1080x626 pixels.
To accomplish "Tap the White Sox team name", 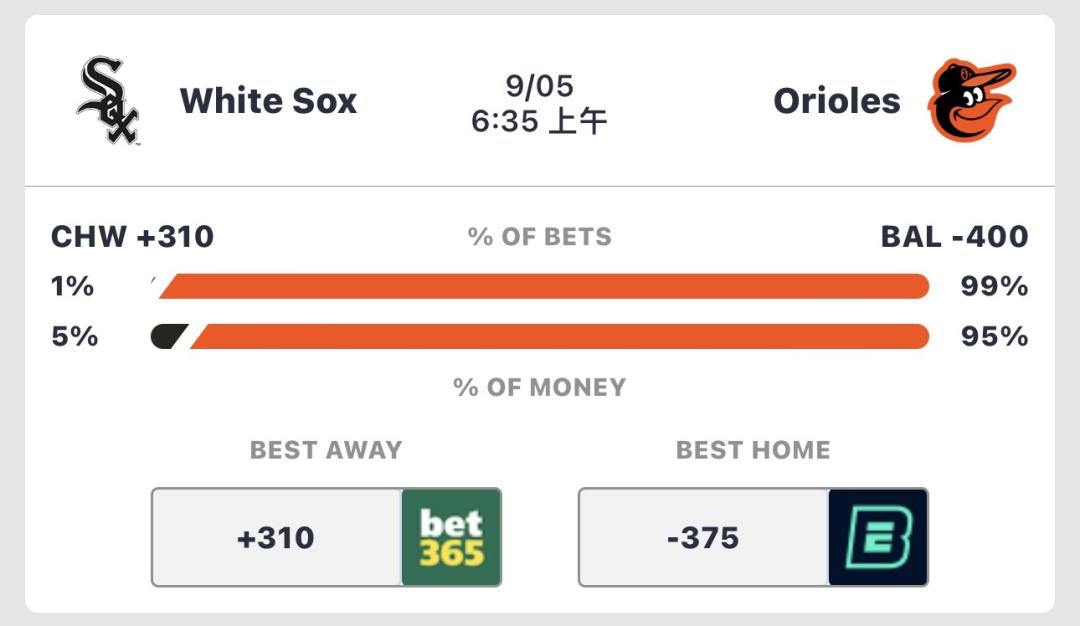I will tap(269, 101).
